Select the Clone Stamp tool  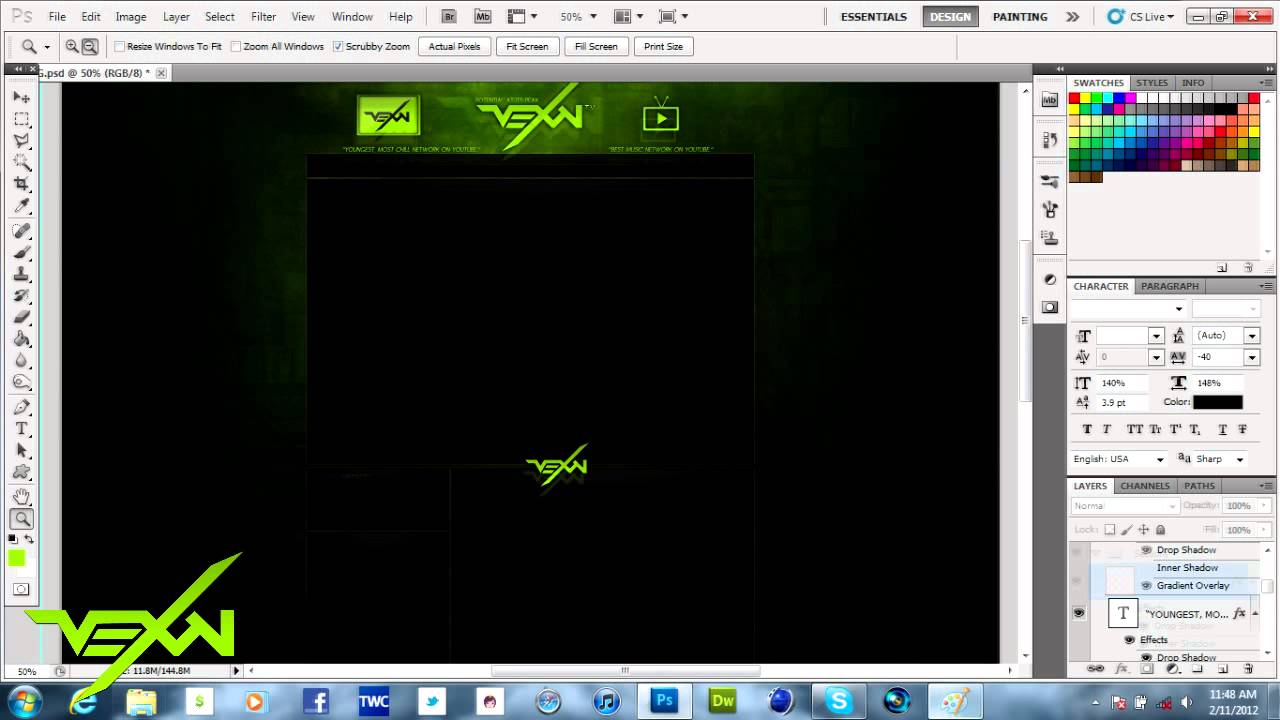21,275
